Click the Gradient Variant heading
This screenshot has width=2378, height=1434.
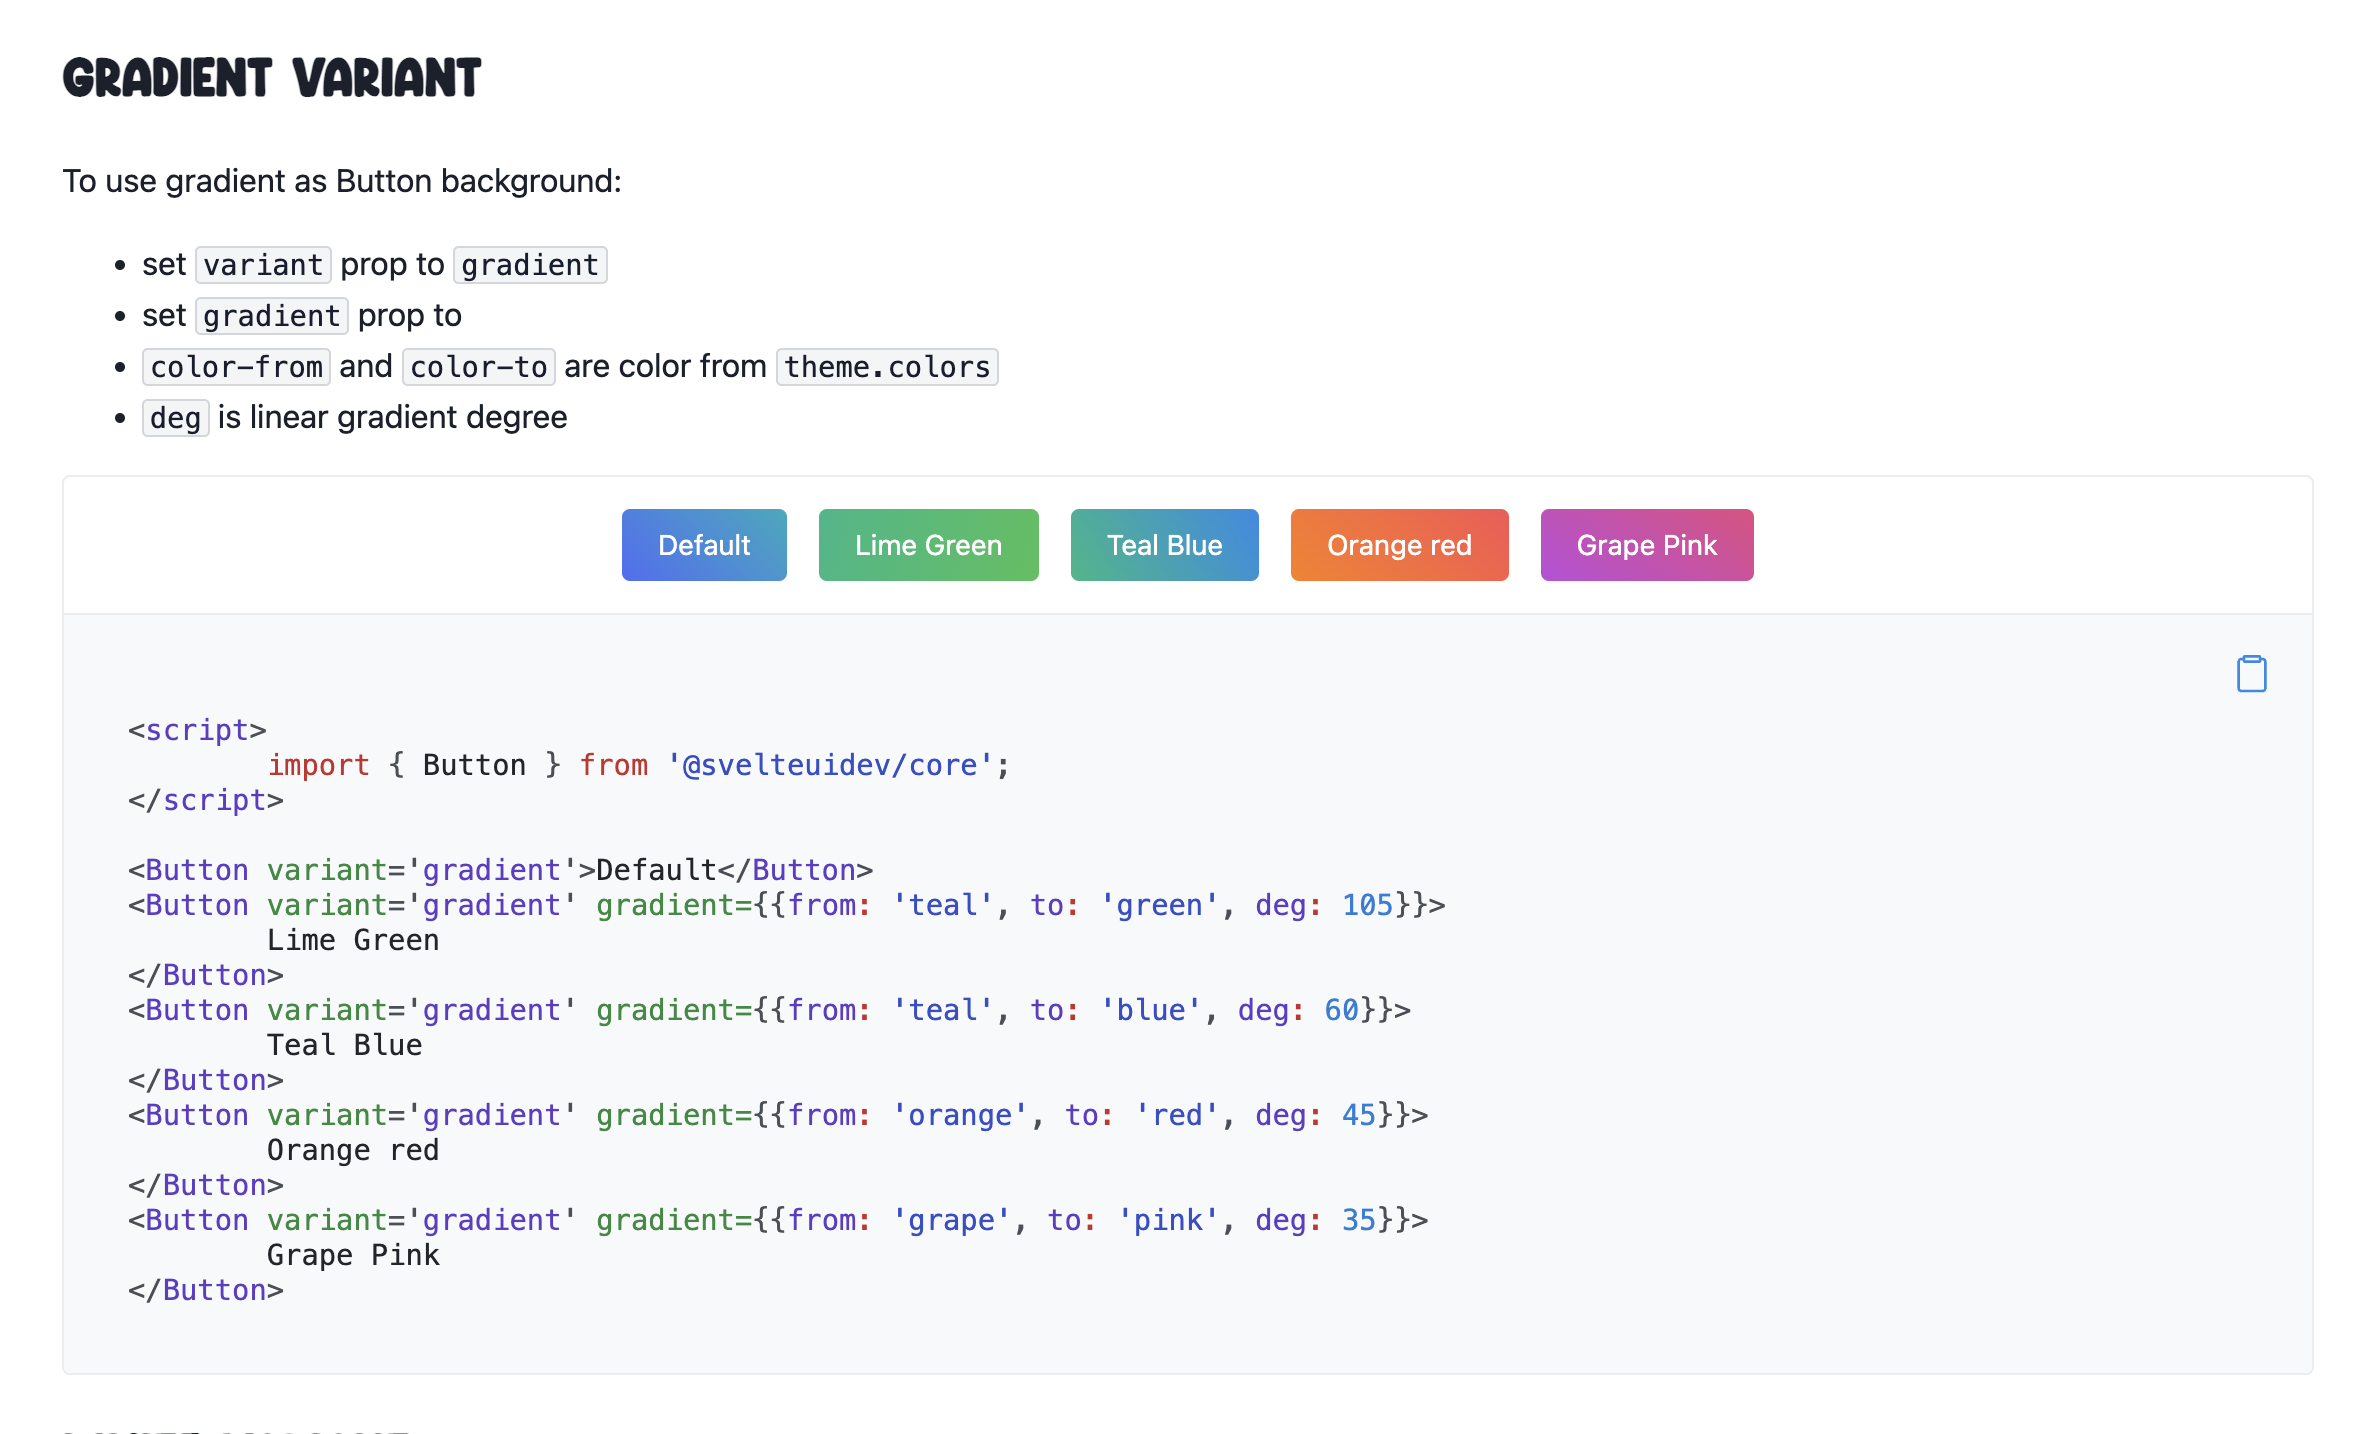(x=271, y=77)
